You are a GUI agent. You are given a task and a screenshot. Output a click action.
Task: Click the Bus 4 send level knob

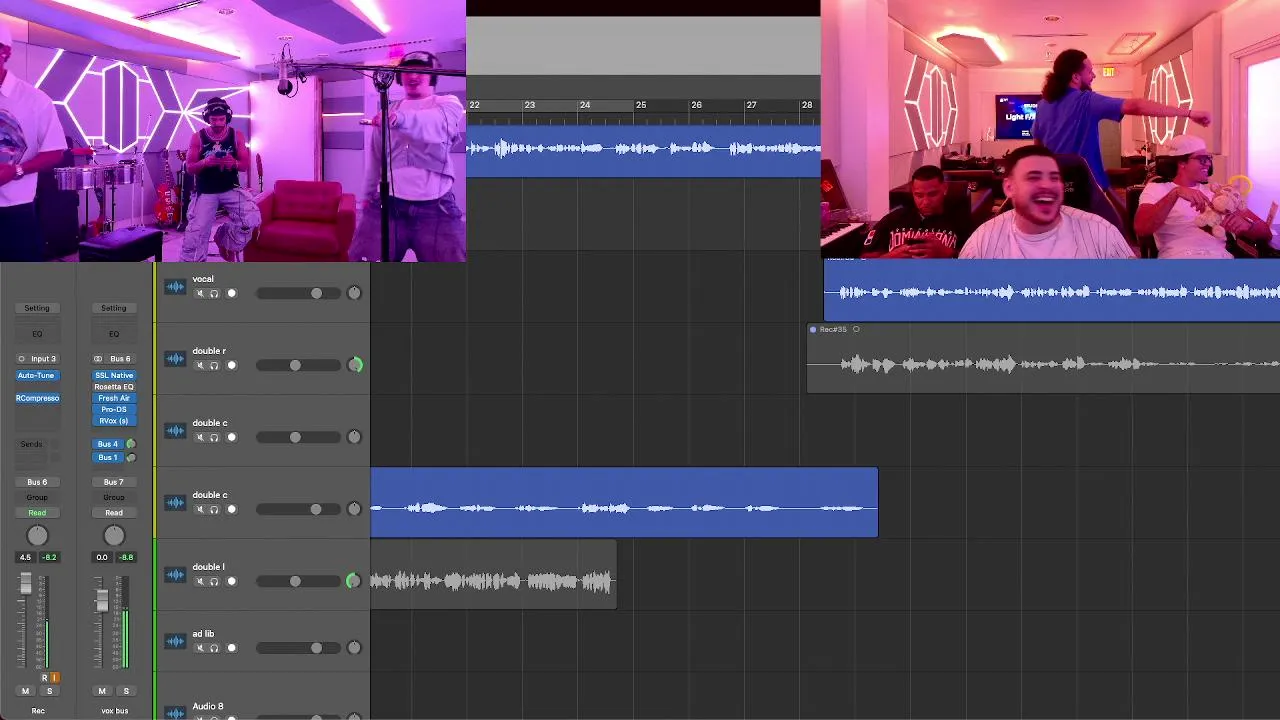point(130,444)
